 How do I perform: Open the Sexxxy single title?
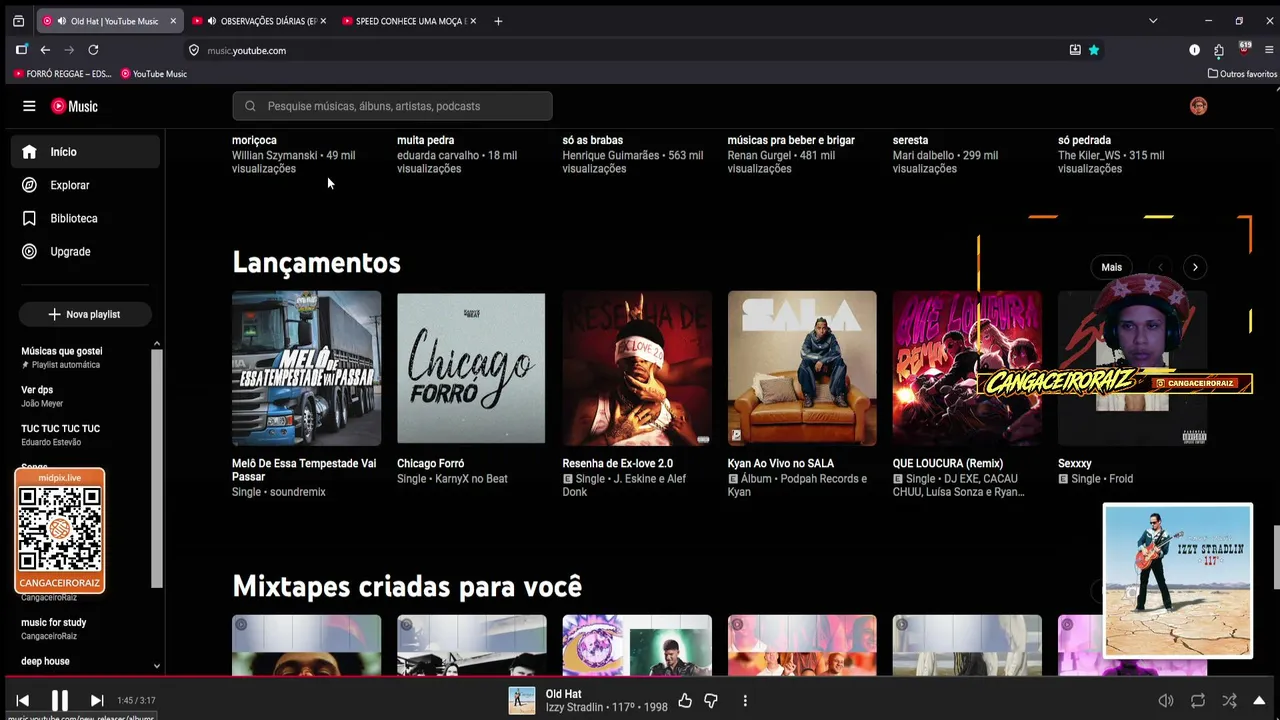coord(1075,464)
